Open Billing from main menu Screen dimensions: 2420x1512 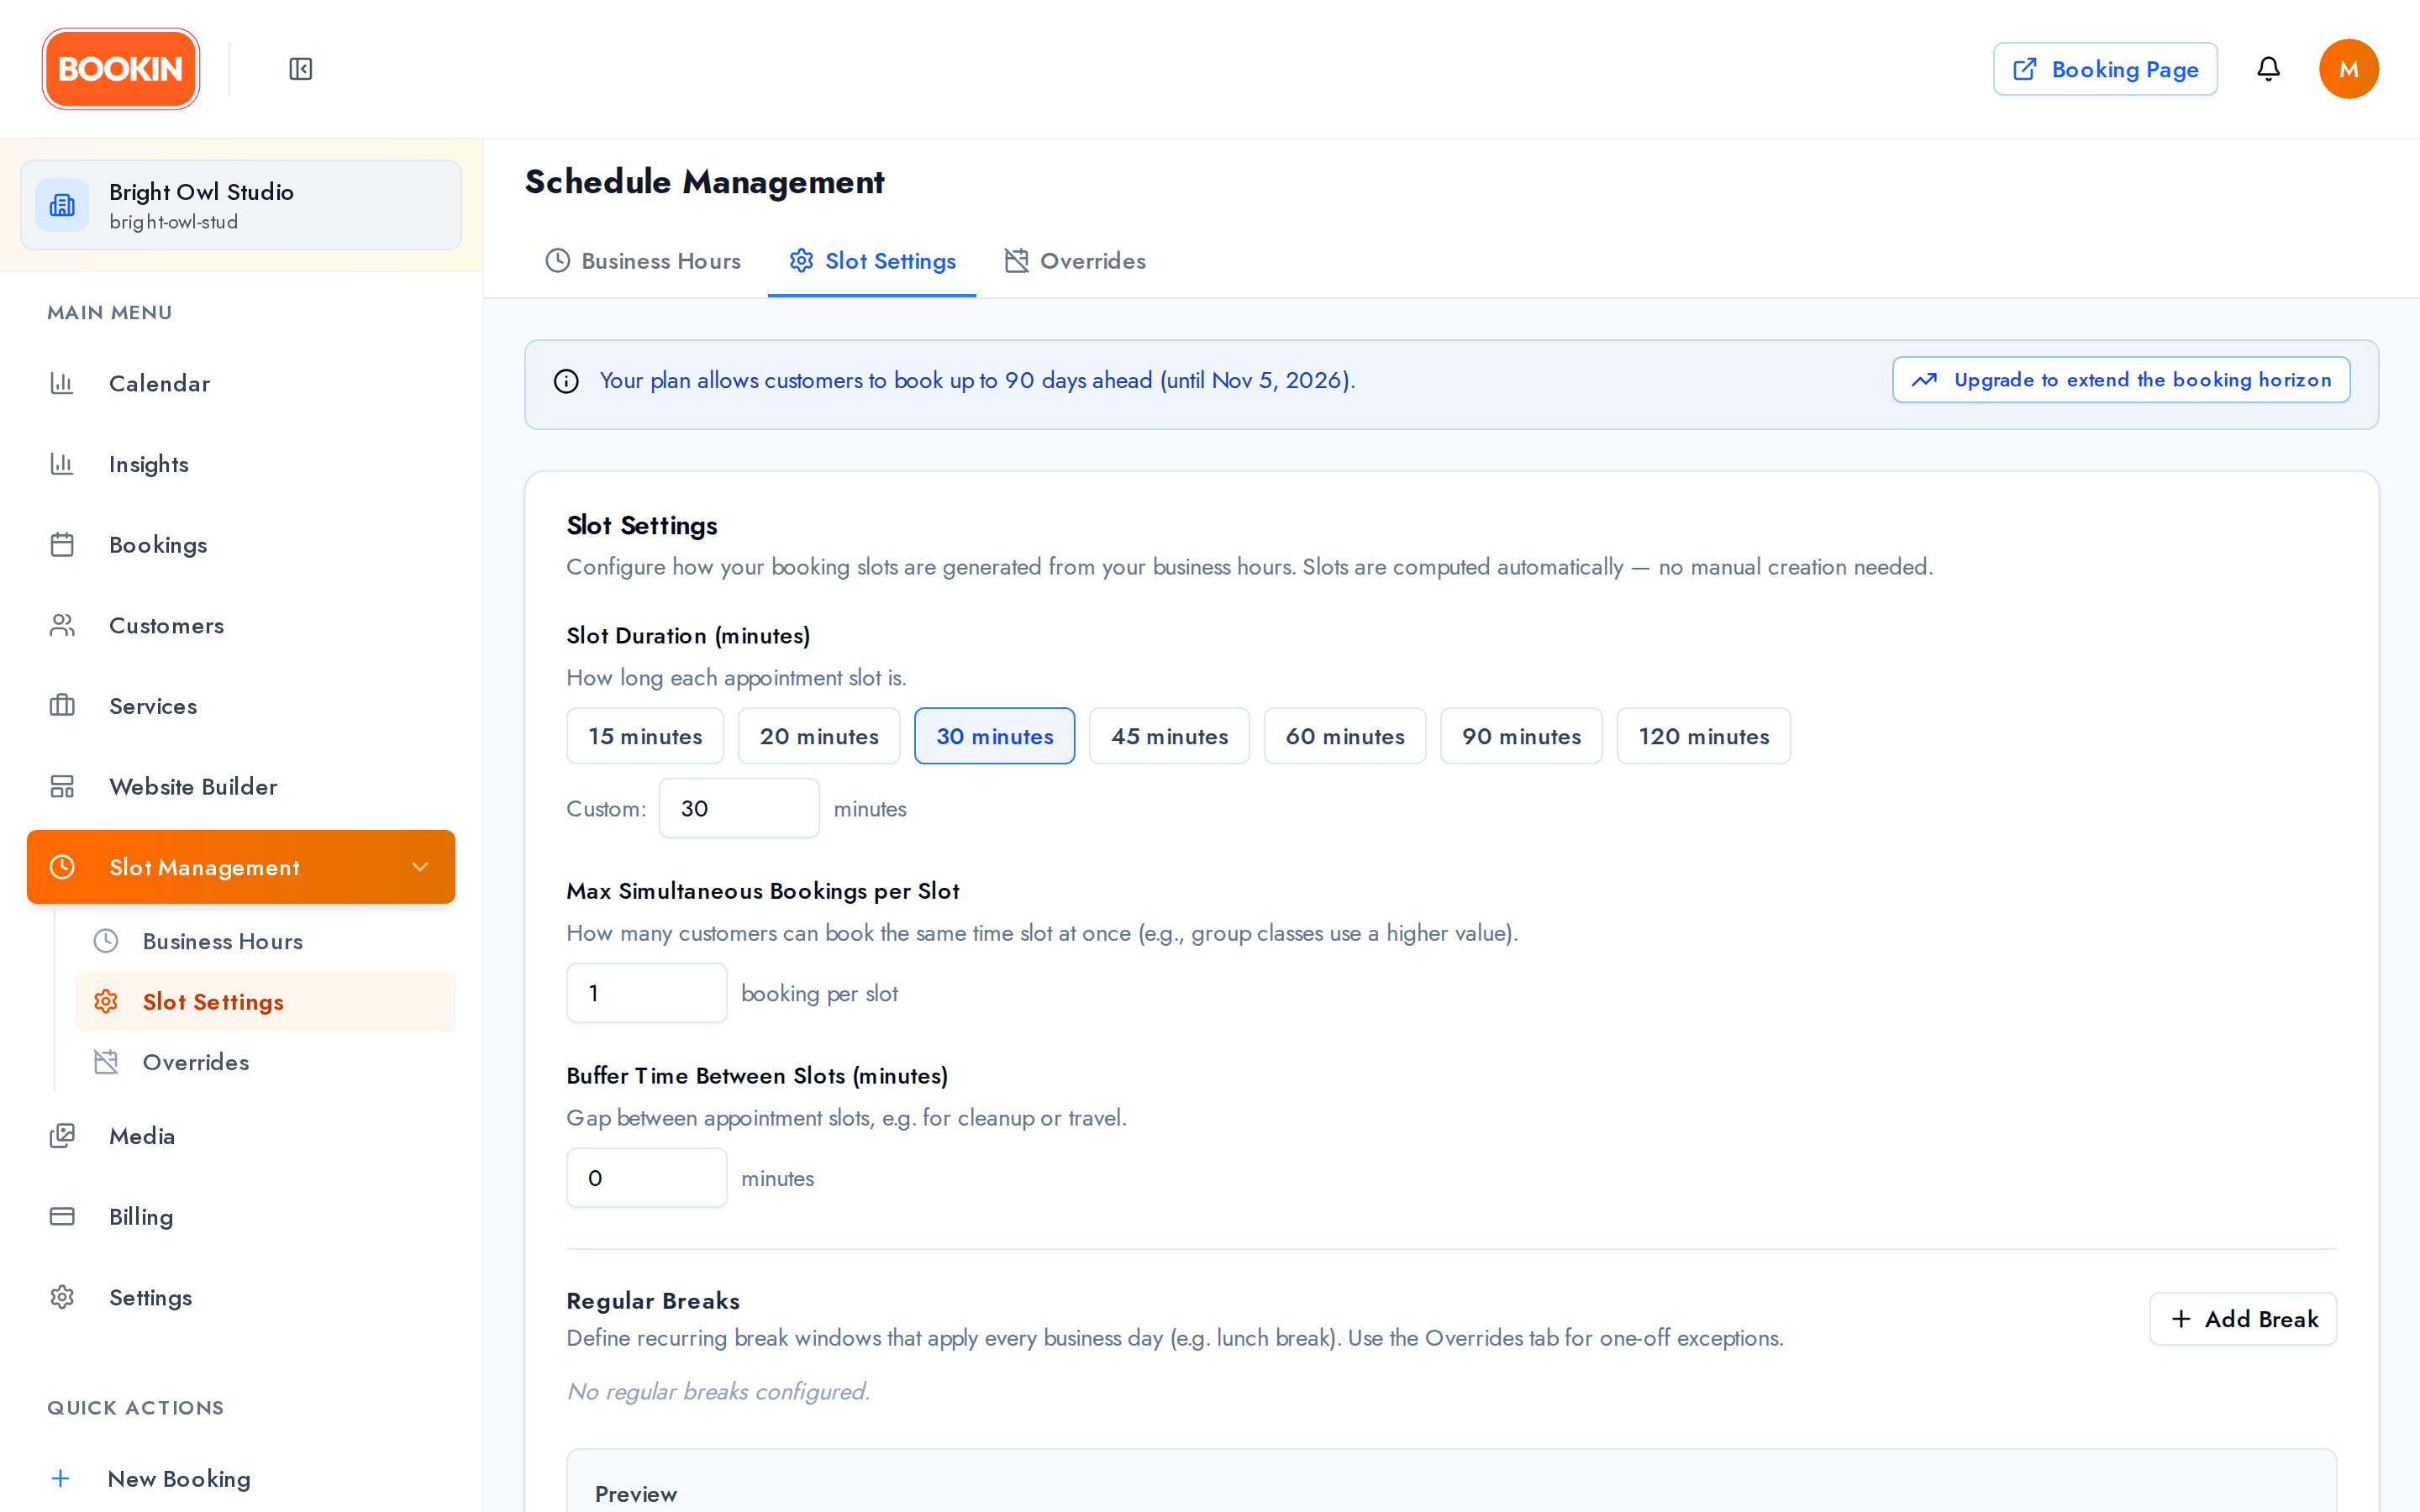[241, 1217]
